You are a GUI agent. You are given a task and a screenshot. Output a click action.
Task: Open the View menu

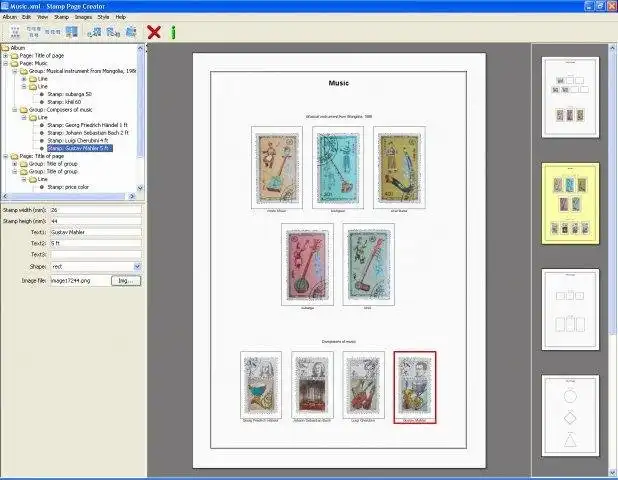click(x=42, y=17)
